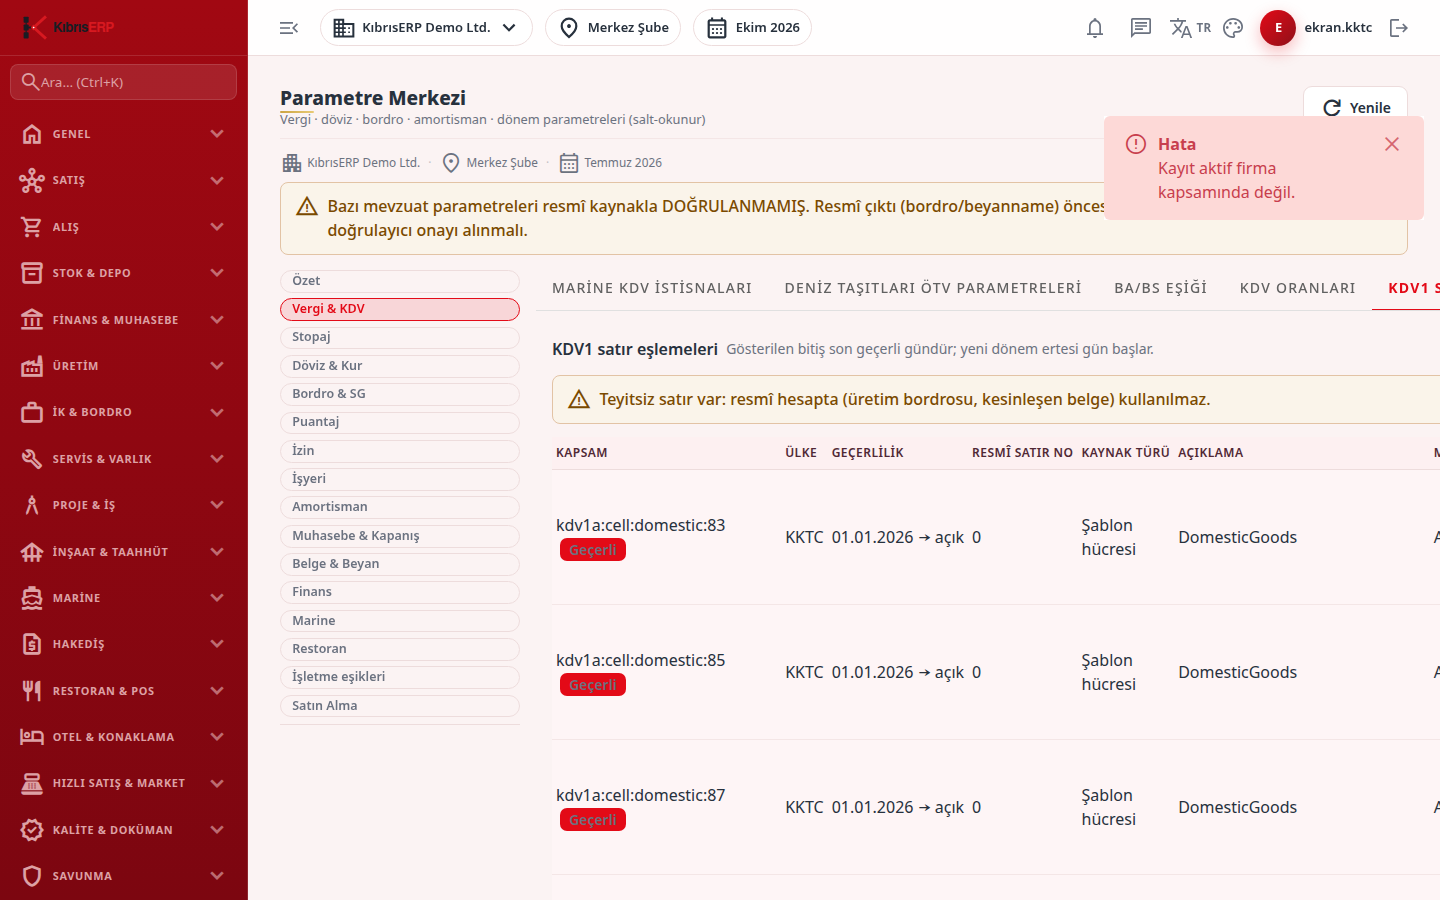Open the messages chat icon

click(1141, 28)
